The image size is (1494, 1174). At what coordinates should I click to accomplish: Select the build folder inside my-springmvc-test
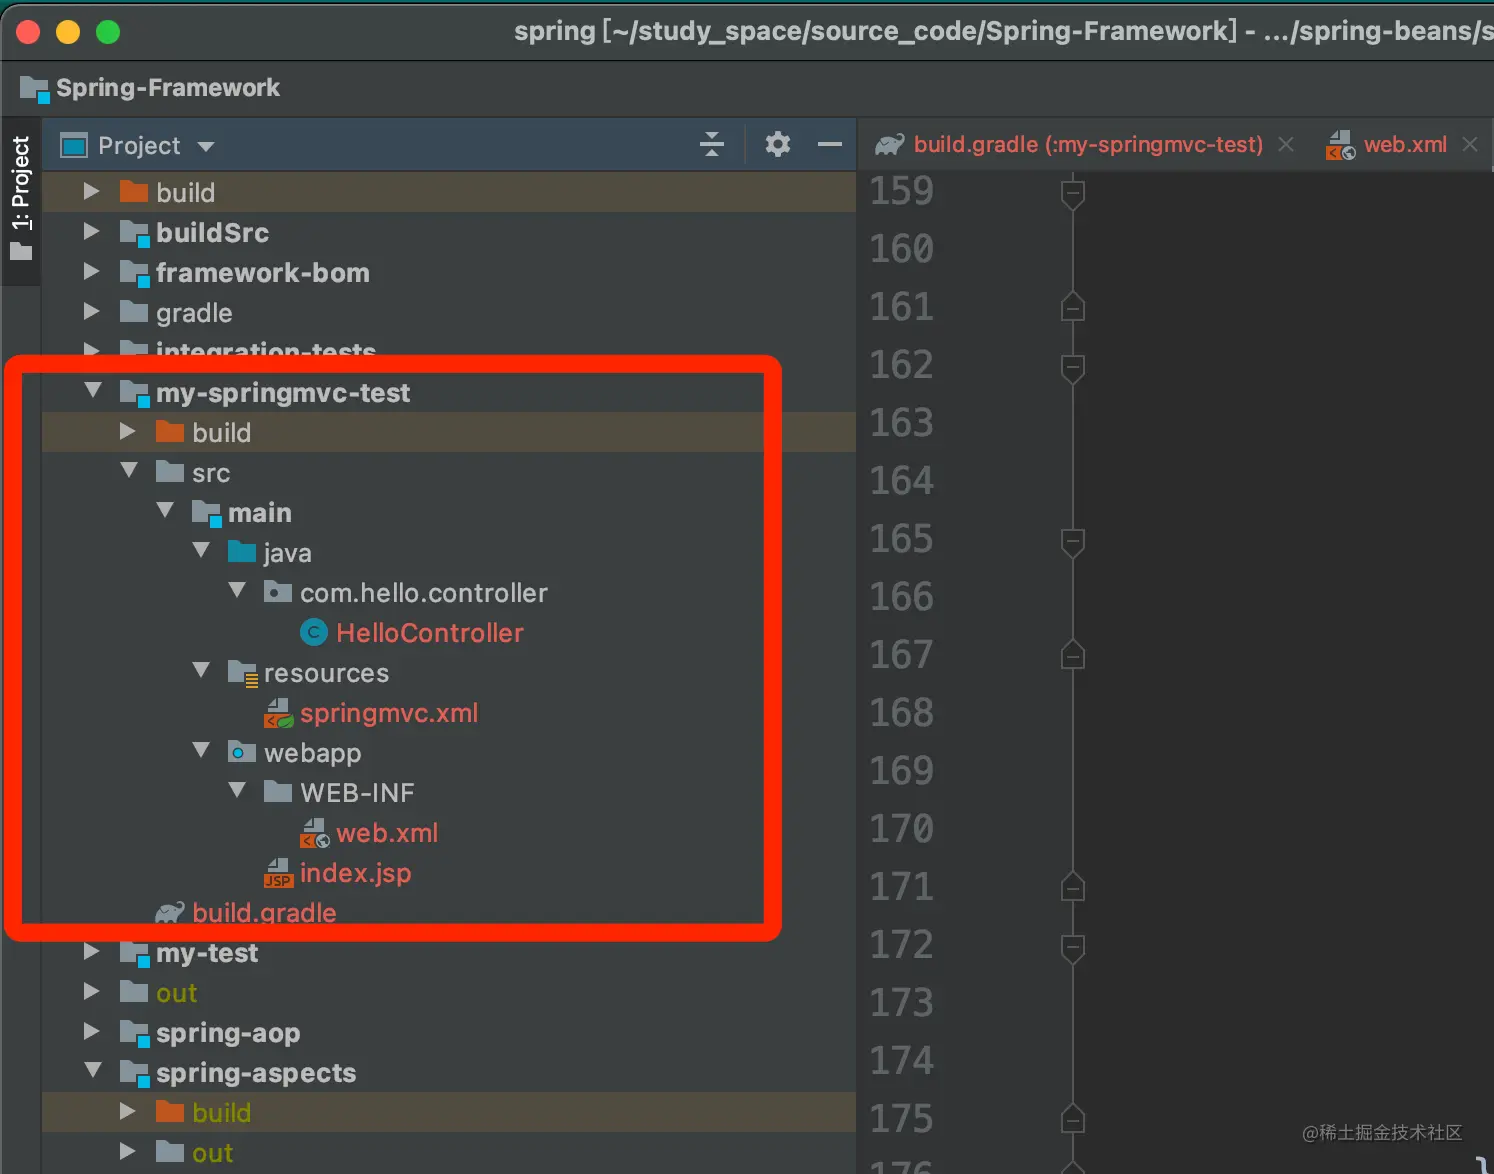[449, 432]
